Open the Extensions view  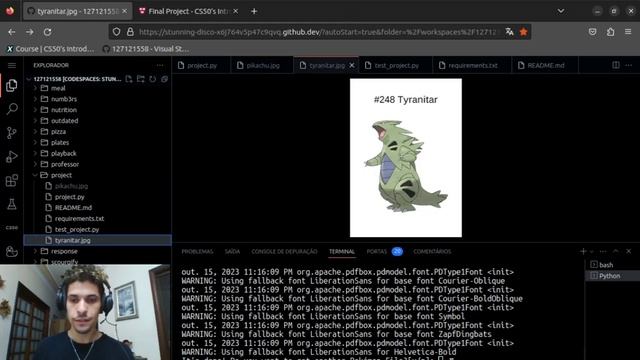pos(12,180)
